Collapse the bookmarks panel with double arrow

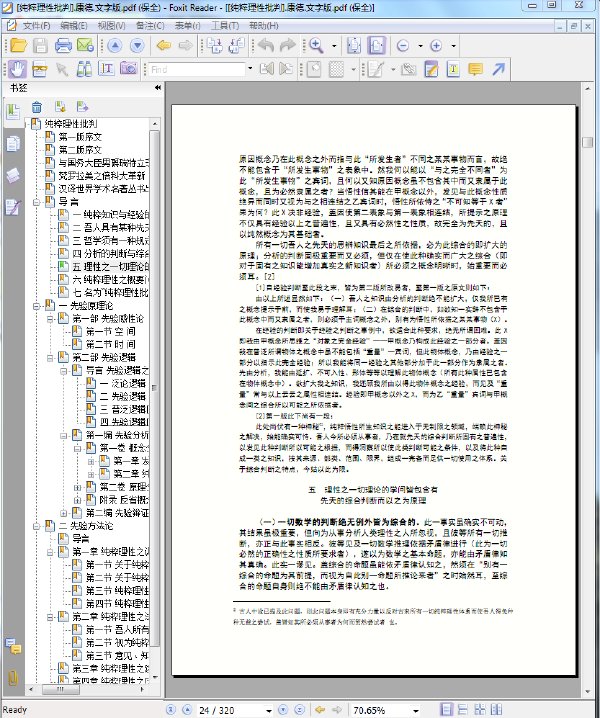coord(158,87)
